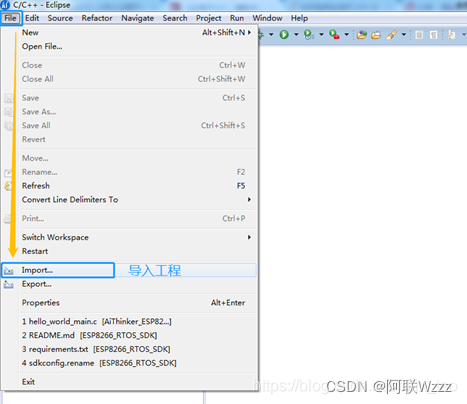Open the Refactor menu
Image resolution: width=467 pixels, height=404 pixels.
(x=97, y=18)
